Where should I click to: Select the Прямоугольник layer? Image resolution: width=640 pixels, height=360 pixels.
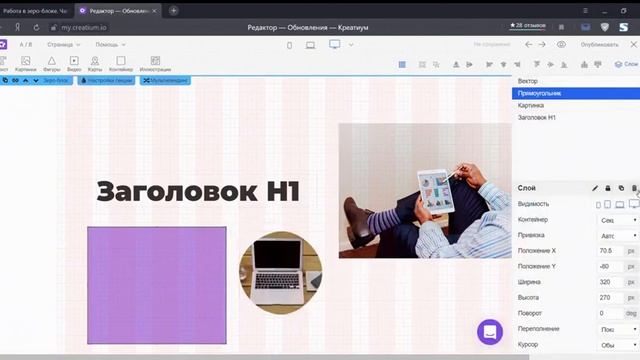pos(576,93)
